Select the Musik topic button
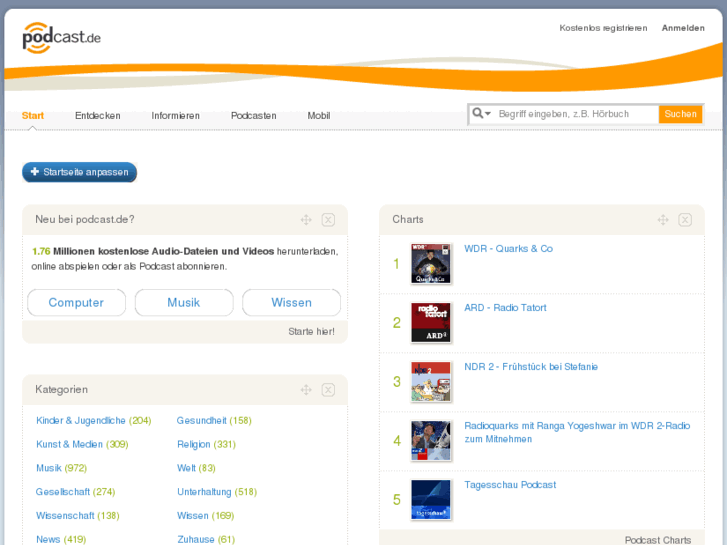Viewport: 727px width, 545px height. click(x=184, y=302)
